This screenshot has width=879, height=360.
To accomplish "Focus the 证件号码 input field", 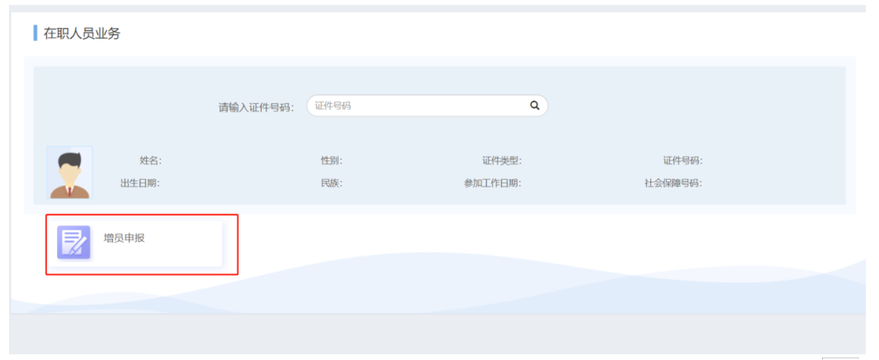I will 427,105.
